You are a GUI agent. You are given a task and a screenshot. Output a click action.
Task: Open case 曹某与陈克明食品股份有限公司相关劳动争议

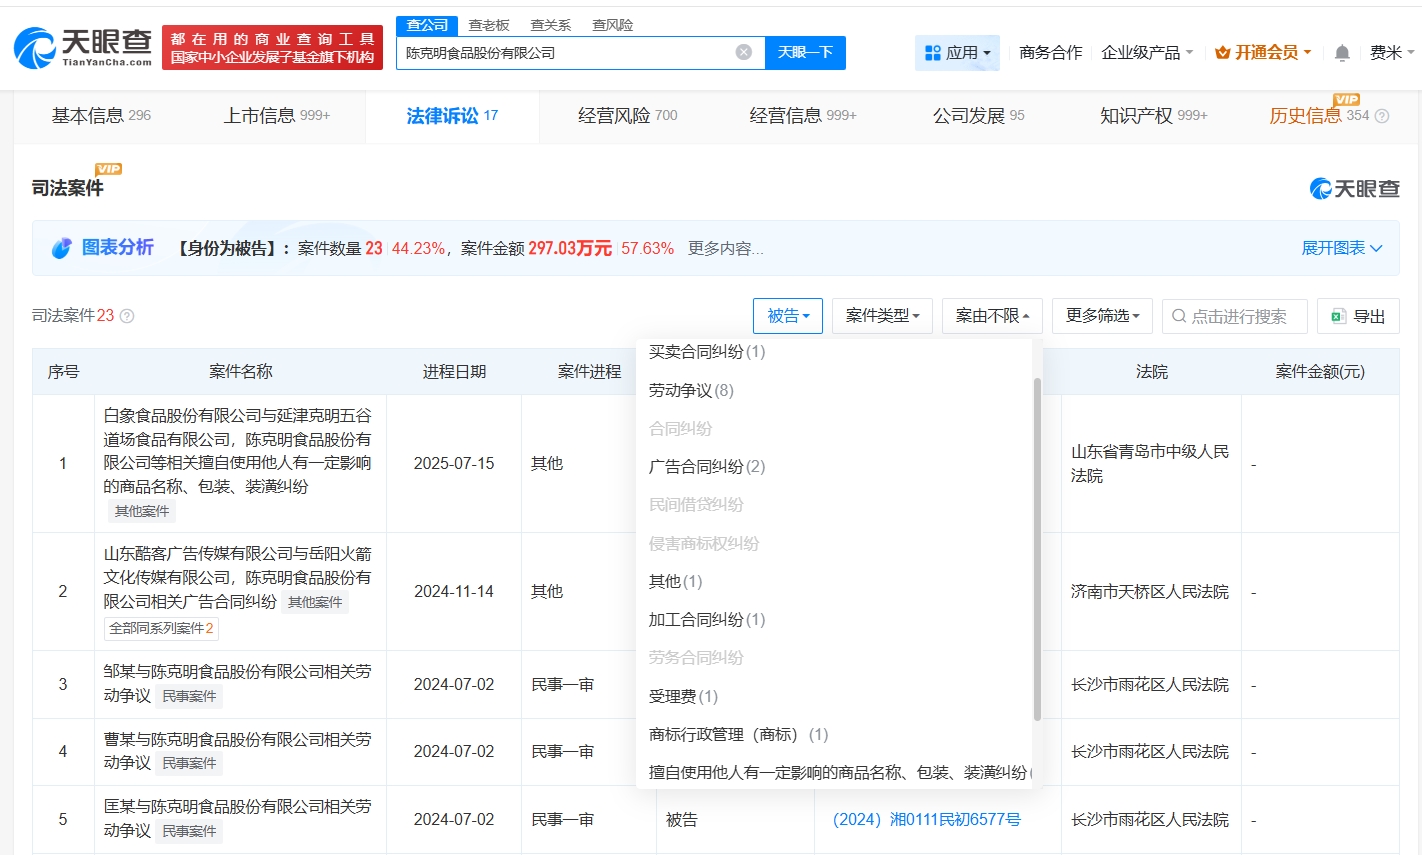[x=237, y=751]
